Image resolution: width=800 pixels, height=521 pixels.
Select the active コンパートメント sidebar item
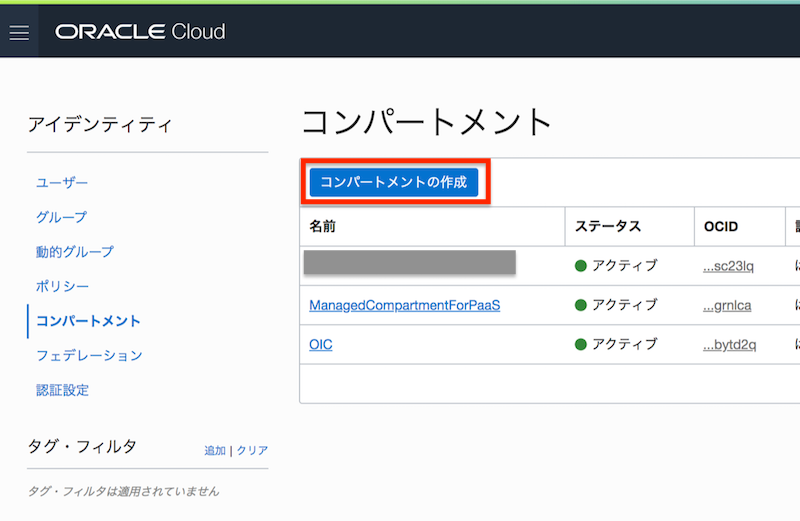point(88,321)
